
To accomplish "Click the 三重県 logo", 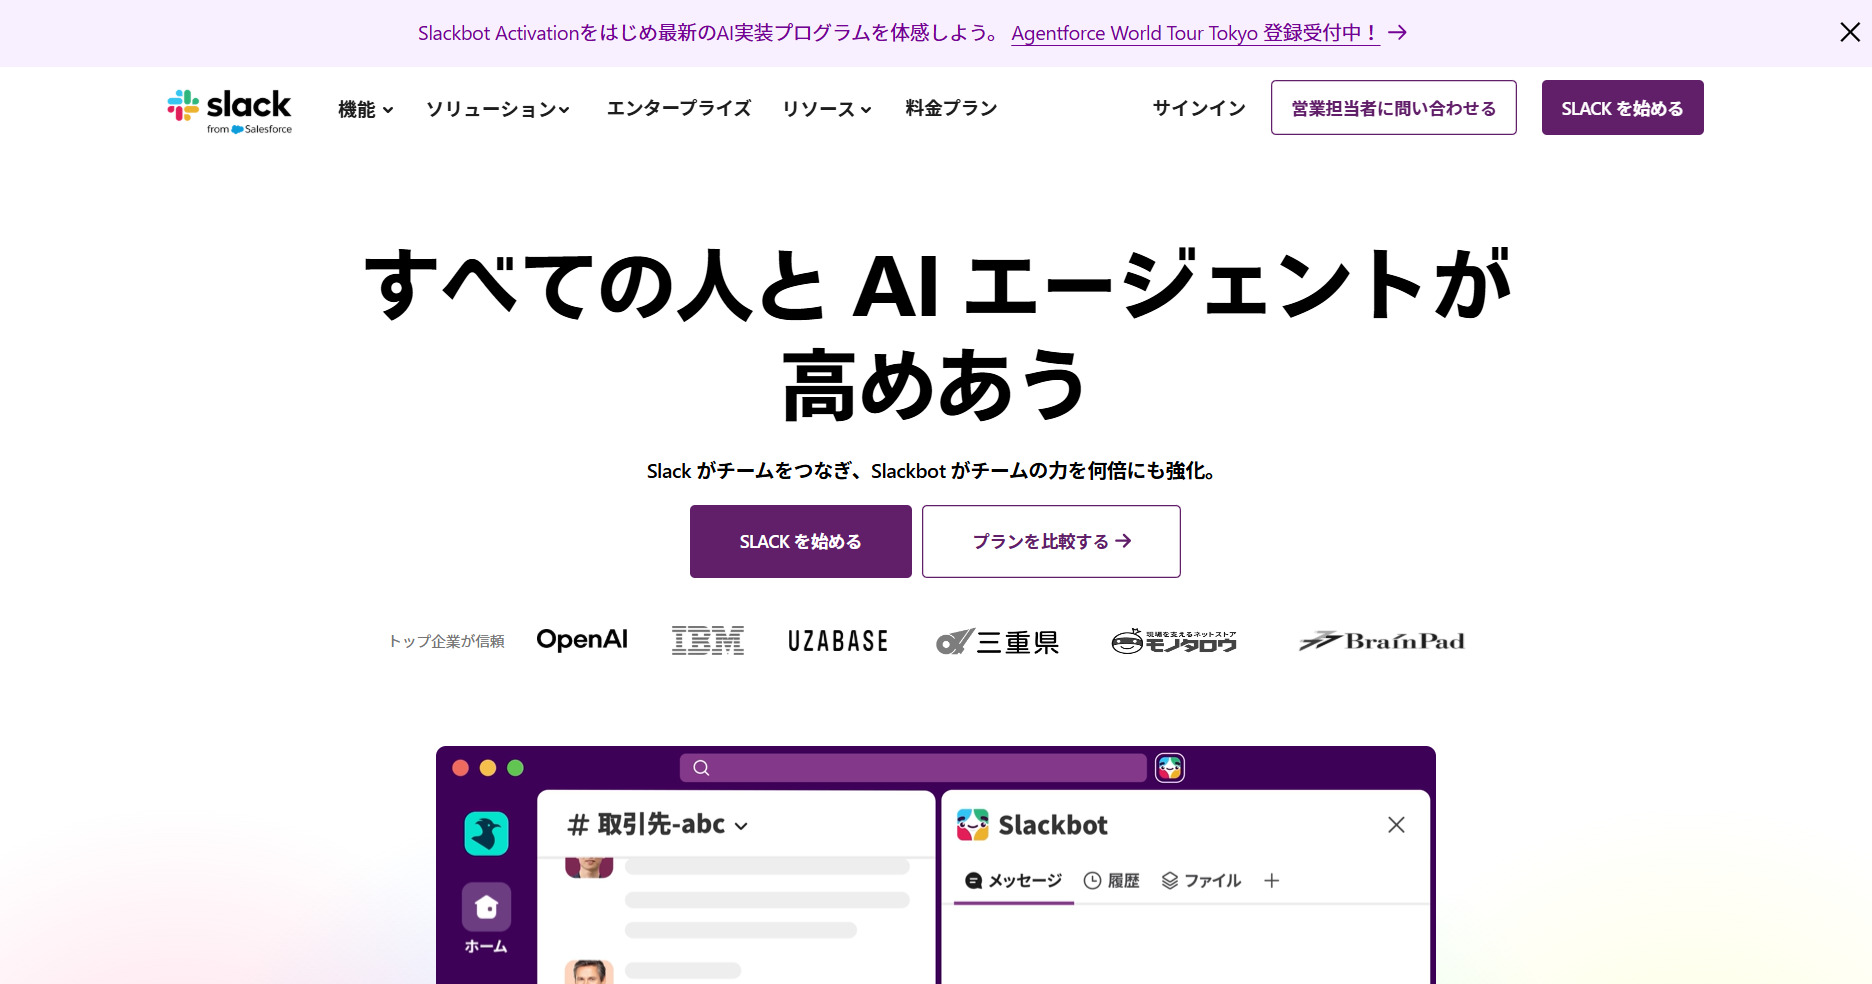I will [997, 641].
